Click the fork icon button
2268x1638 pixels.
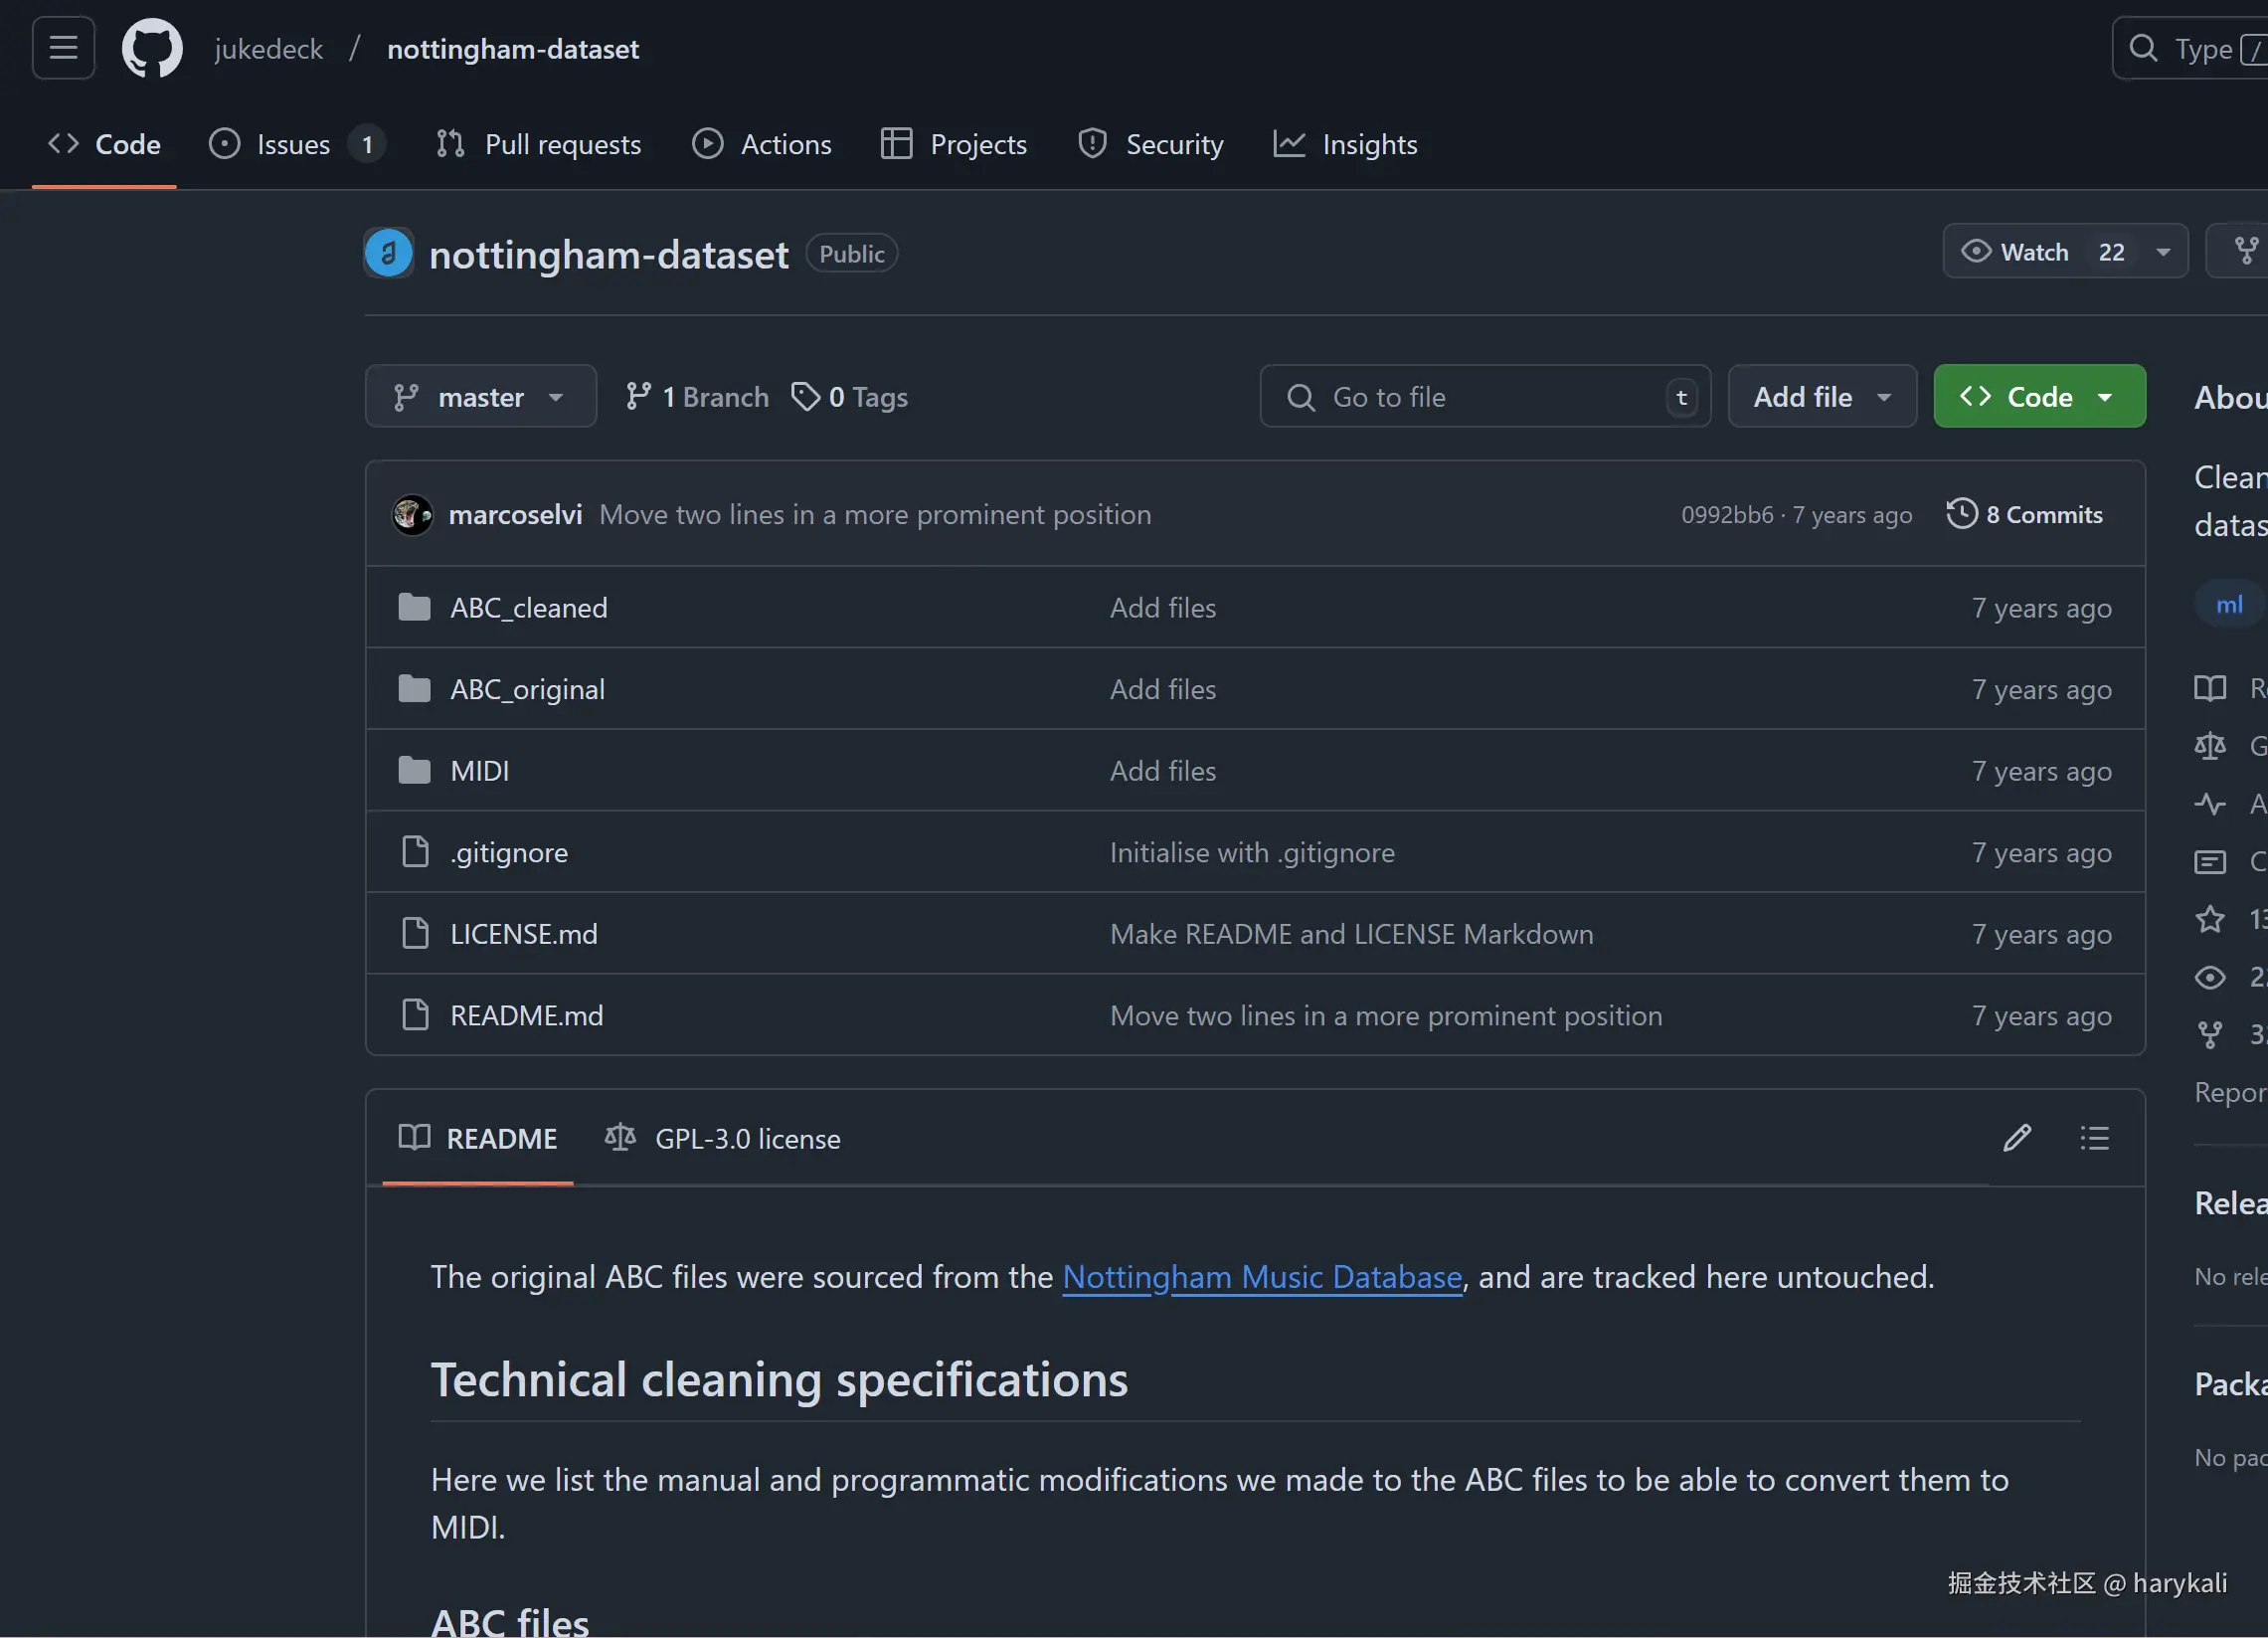(2245, 251)
